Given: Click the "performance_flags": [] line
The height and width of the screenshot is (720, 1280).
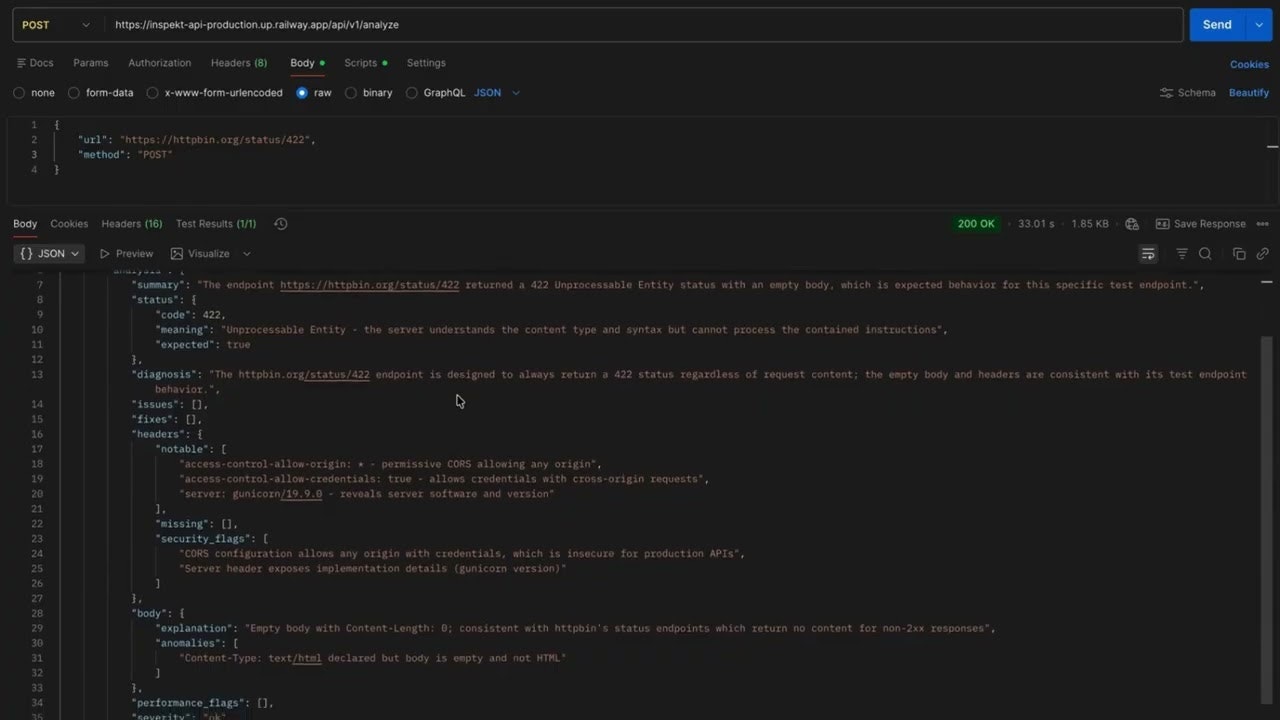Looking at the screenshot, I should 202,703.
